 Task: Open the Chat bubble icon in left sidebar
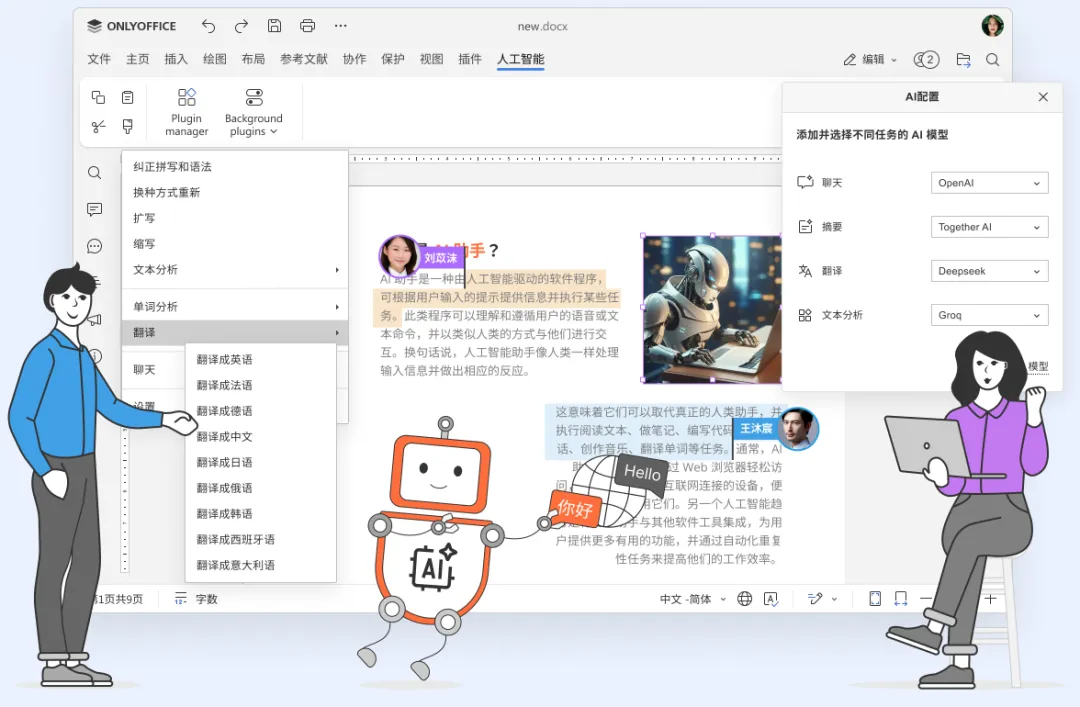94,246
